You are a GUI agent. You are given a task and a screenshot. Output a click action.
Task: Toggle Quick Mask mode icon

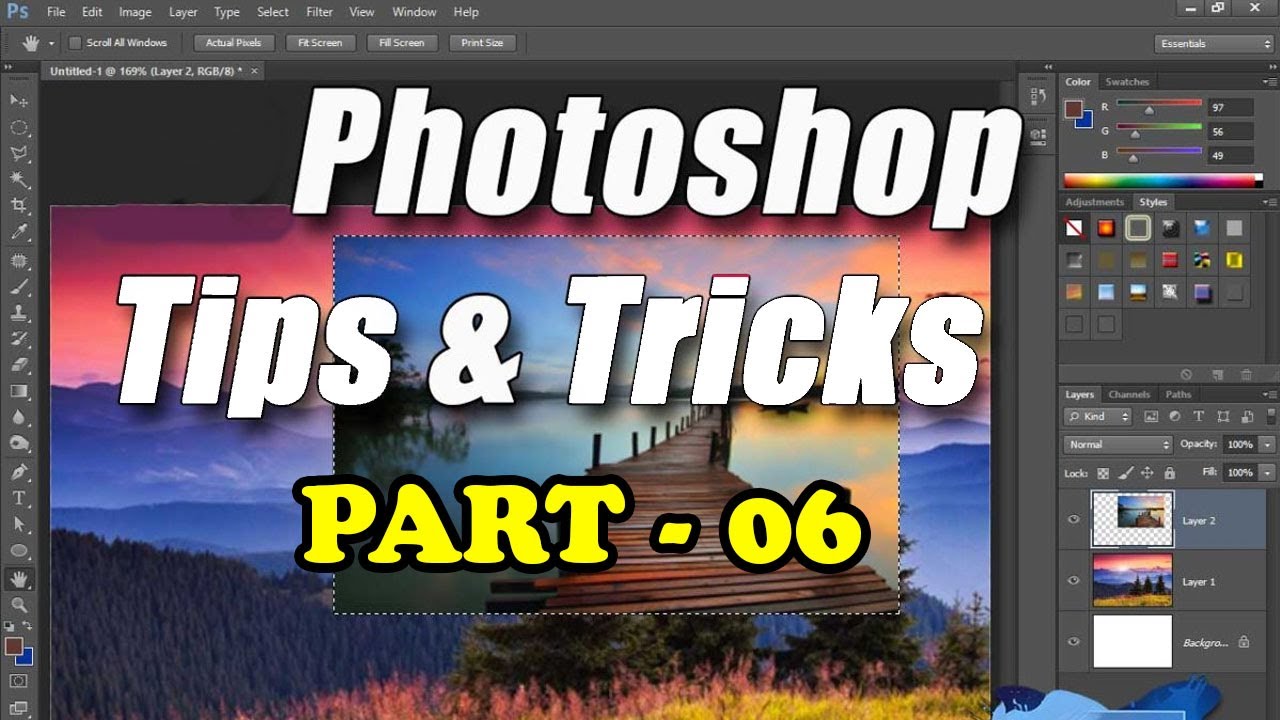(x=19, y=681)
